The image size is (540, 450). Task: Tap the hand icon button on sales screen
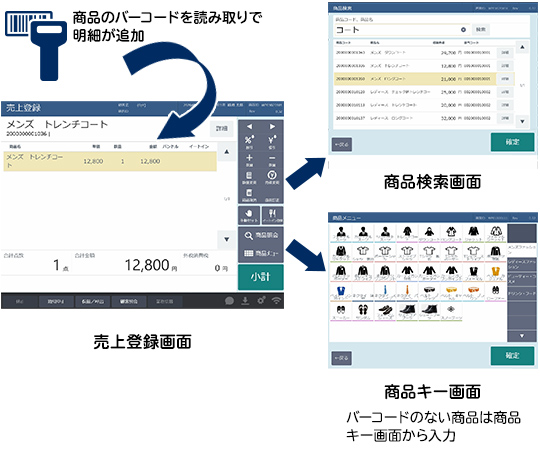[x=249, y=215]
